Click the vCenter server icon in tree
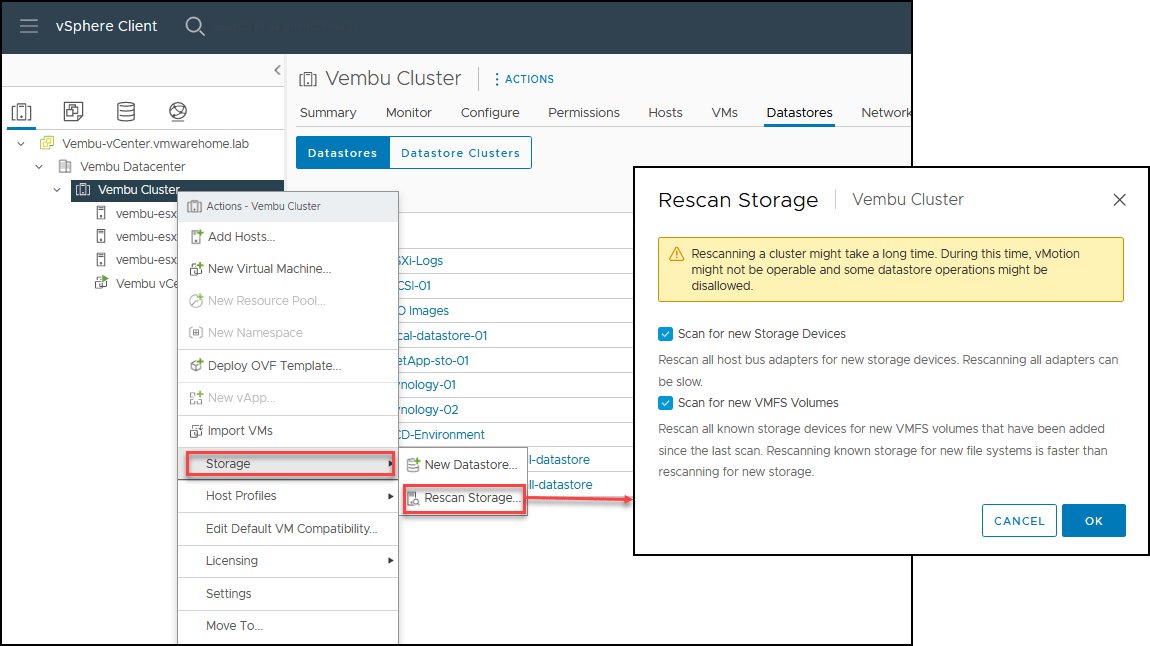 point(47,143)
